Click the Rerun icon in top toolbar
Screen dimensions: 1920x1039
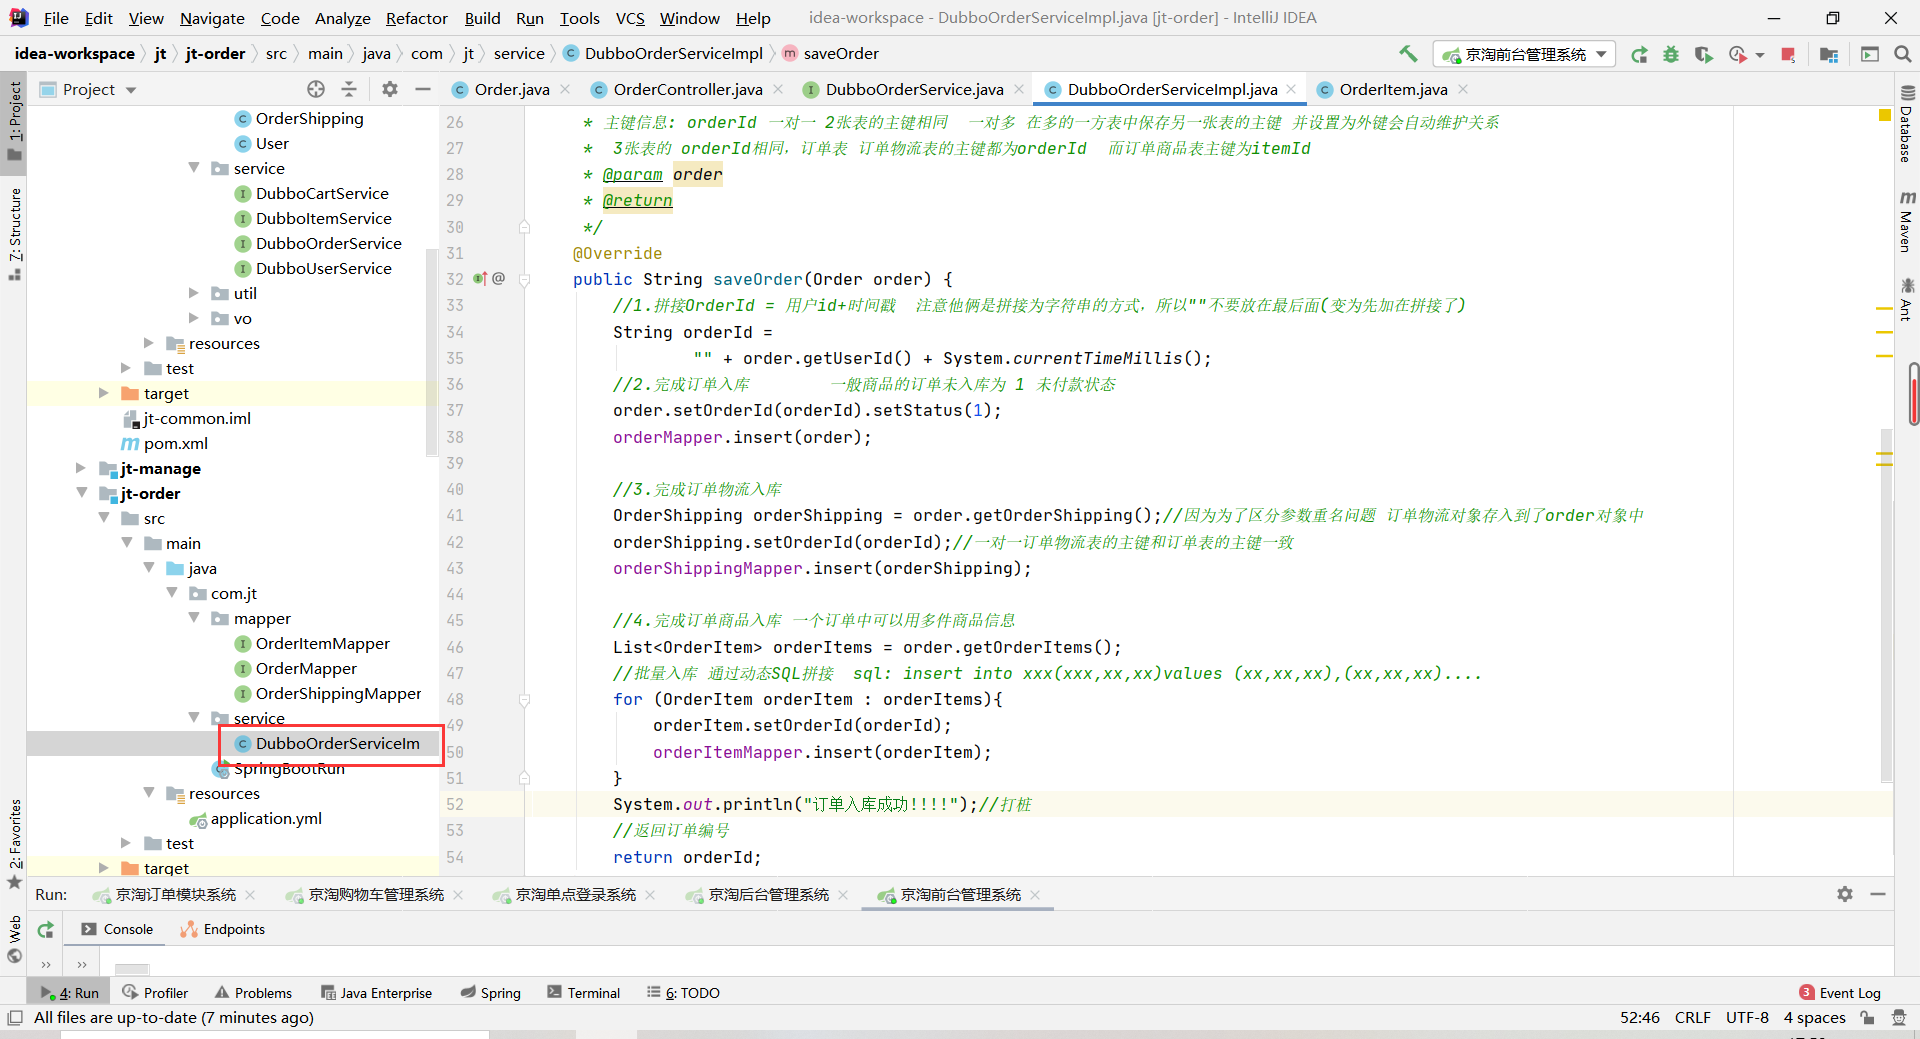pos(1639,54)
